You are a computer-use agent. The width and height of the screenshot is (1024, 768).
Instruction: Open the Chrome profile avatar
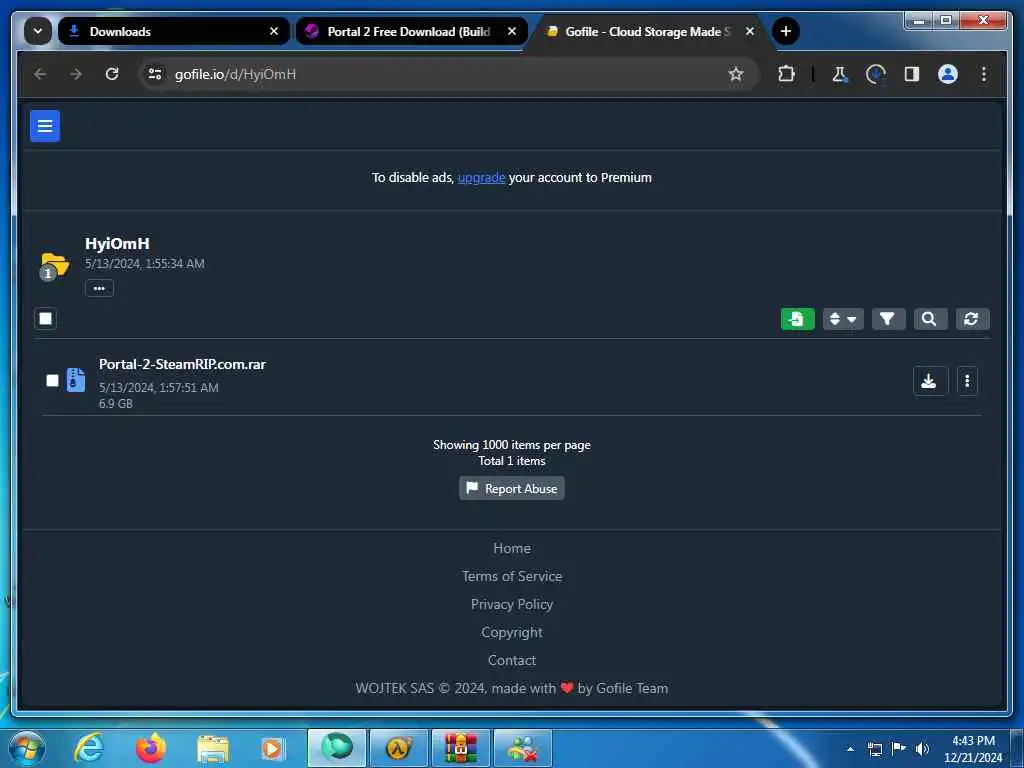(x=948, y=74)
